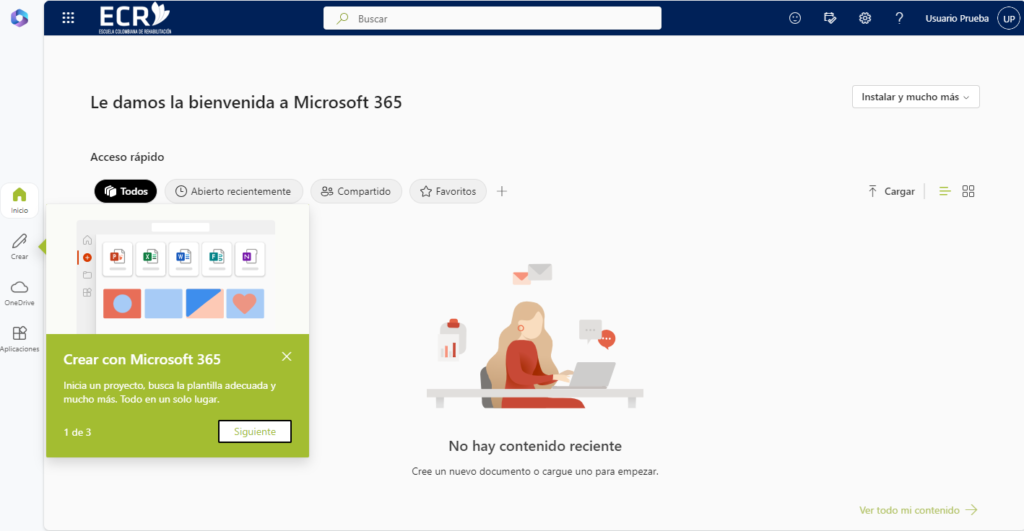Image resolution: width=1024 pixels, height=531 pixels.
Task: Open Aplicaciones in the left sidebar
Action: 19,338
